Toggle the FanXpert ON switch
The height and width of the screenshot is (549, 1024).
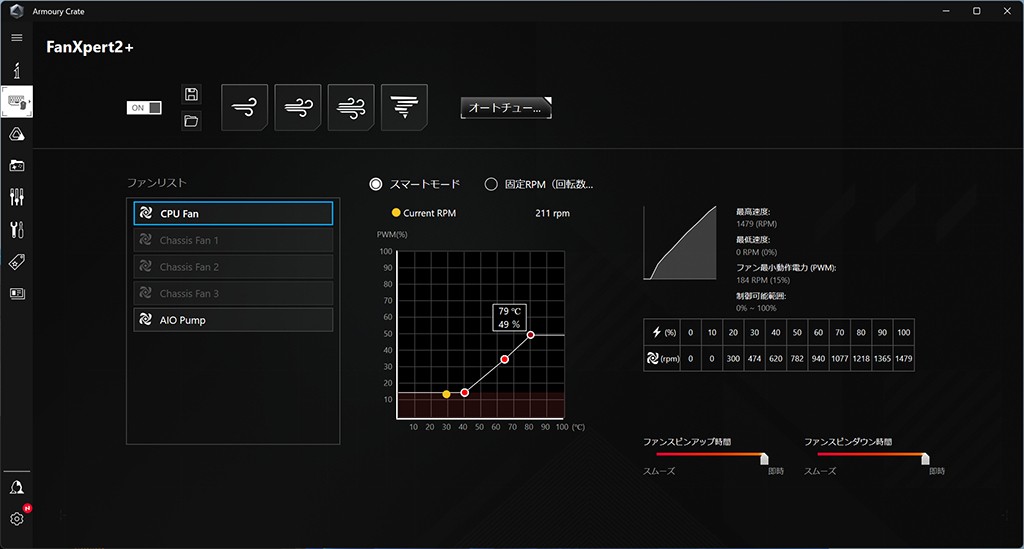(144, 108)
